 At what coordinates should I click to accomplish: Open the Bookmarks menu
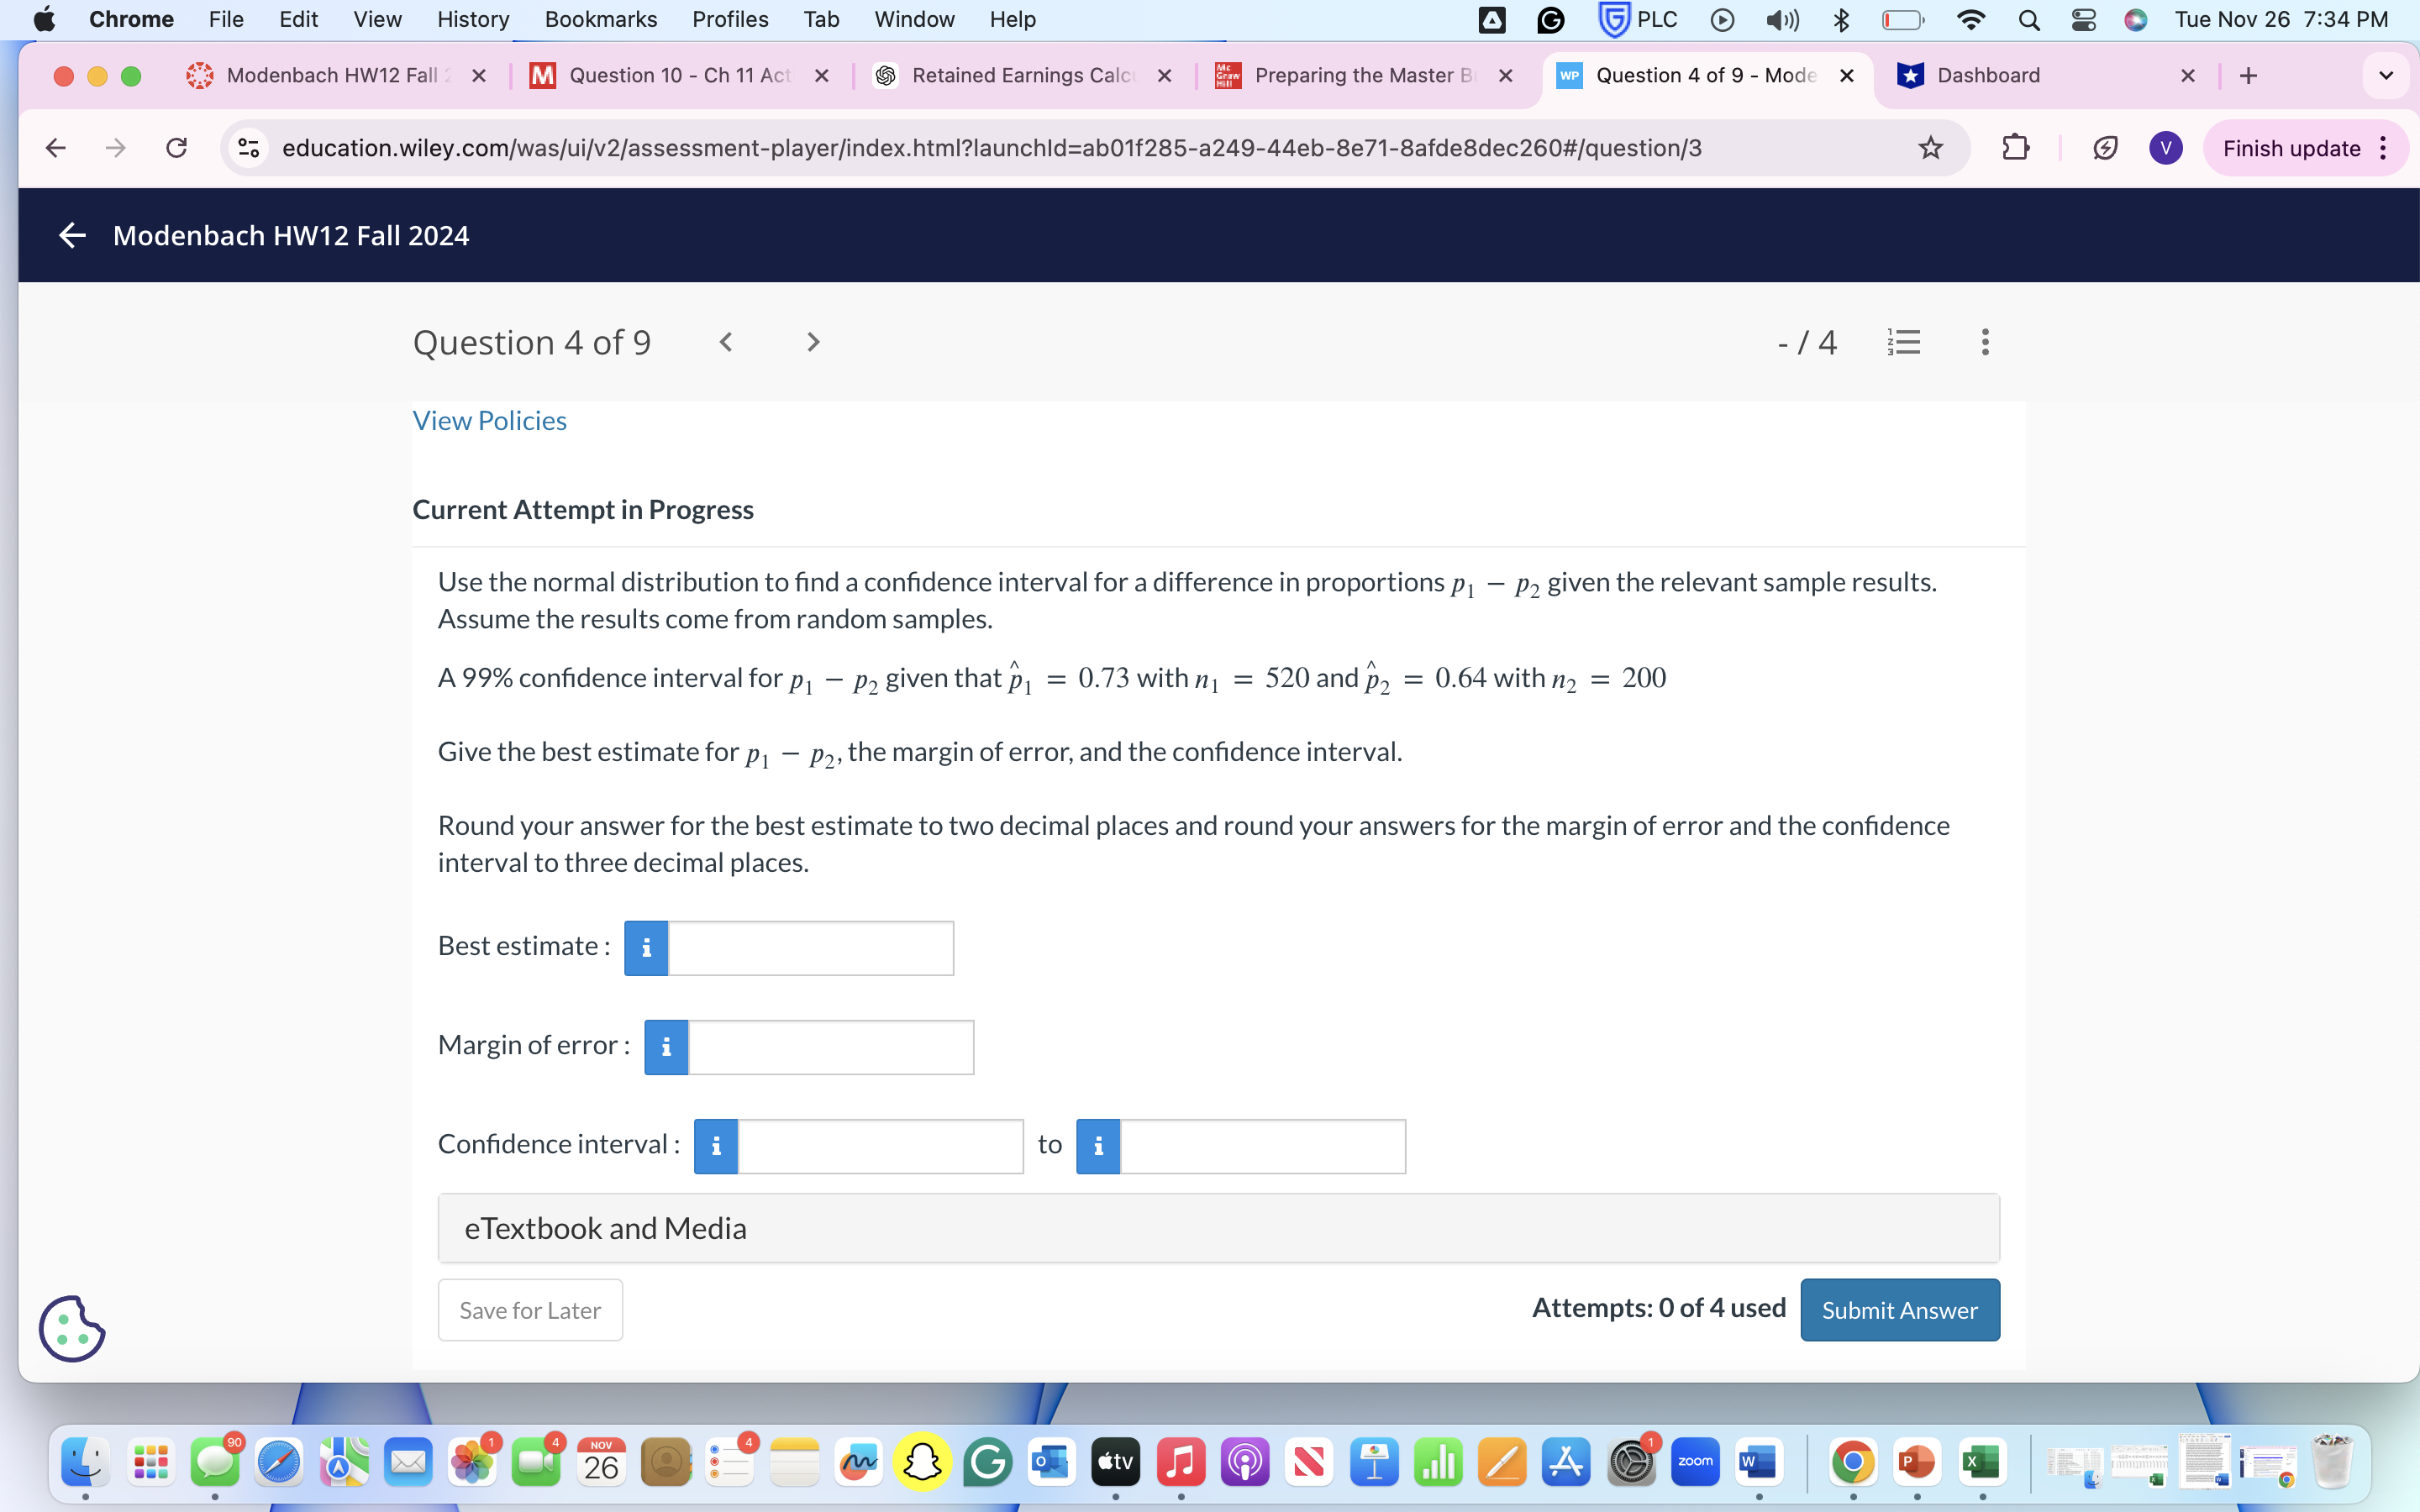point(600,19)
